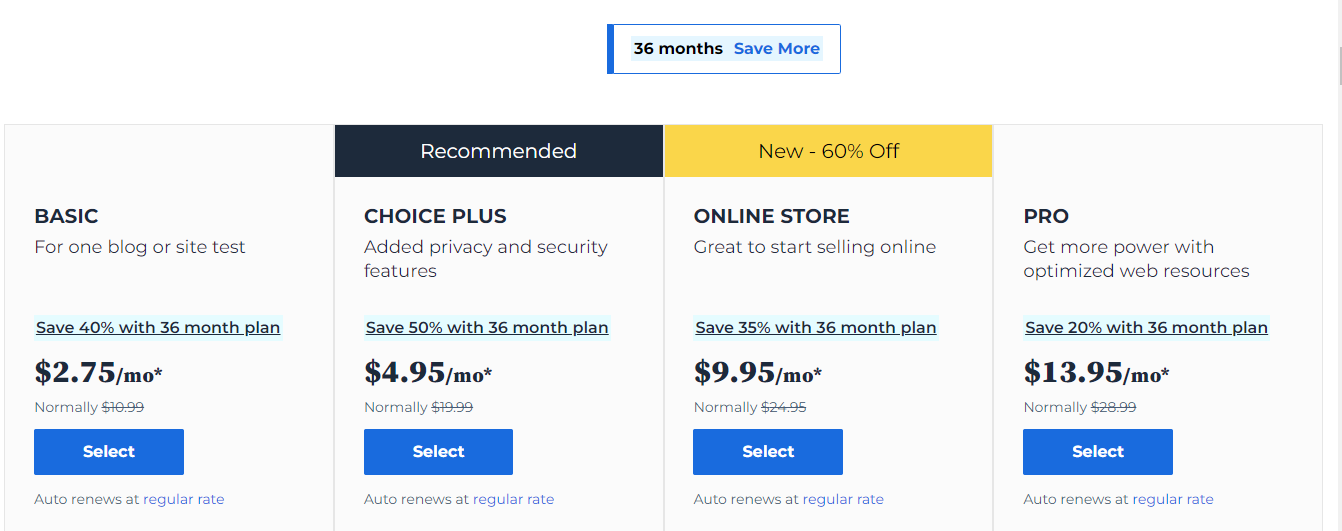Open regular rate link under BASIC plan

[x=184, y=499]
